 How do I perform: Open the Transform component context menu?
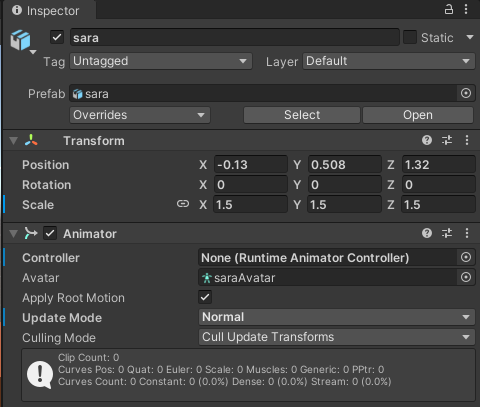pos(467,140)
